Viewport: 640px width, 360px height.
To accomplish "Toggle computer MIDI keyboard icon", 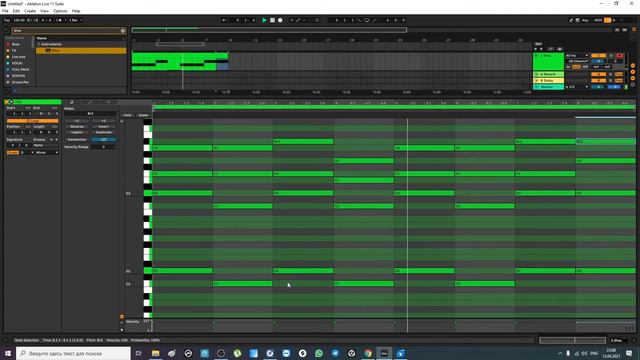I will (578, 20).
